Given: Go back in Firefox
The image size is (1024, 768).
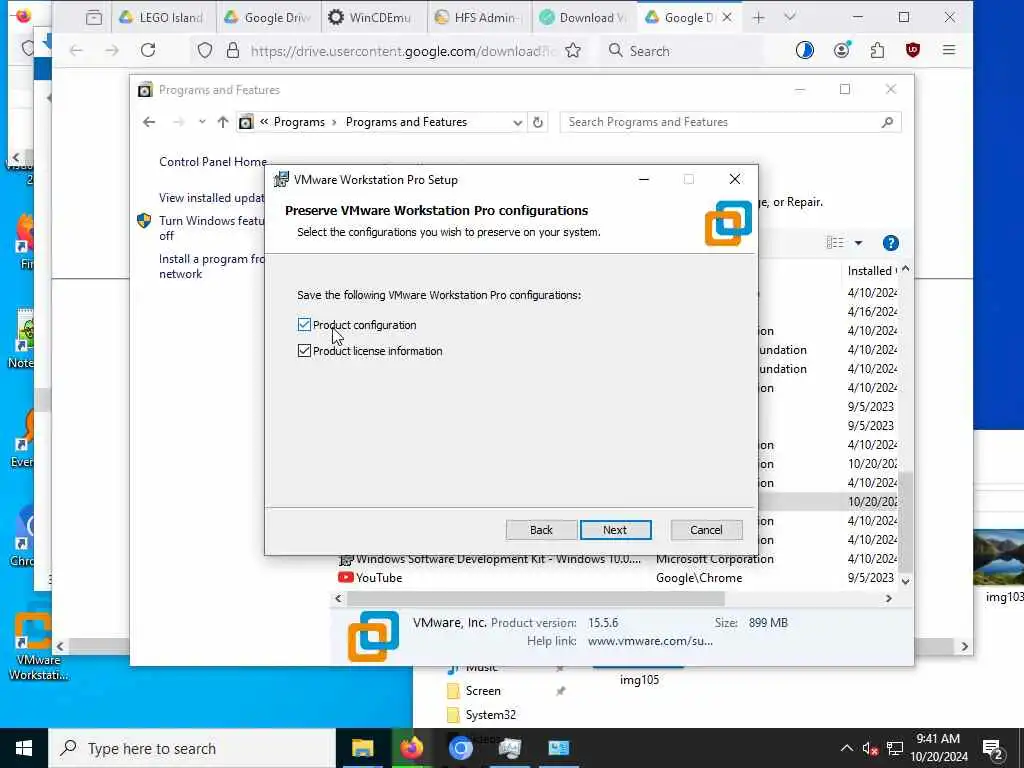Looking at the screenshot, I should [x=76, y=50].
